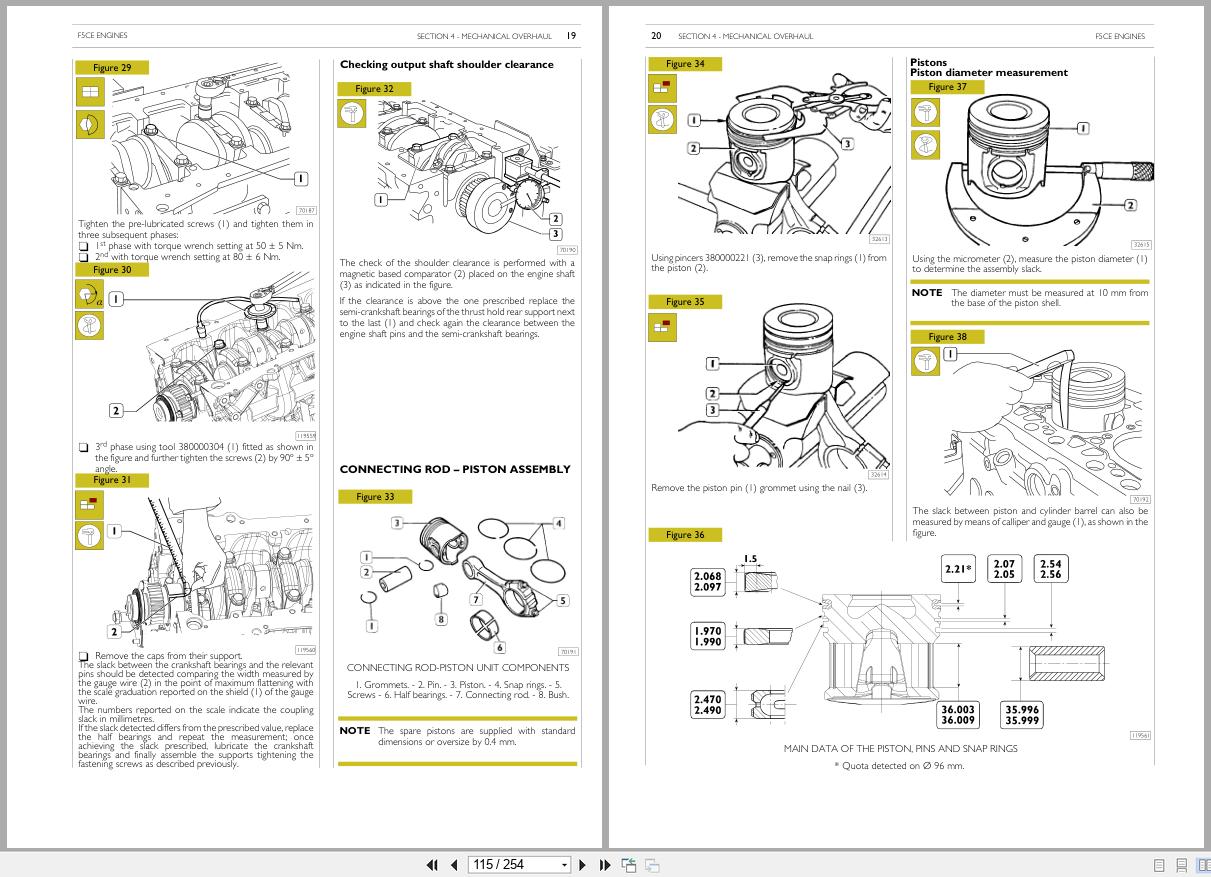This screenshot has height=877, width=1211.
Task: Click the Figure 33 components legend starting '1. Grommets'
Action: (x=458, y=689)
